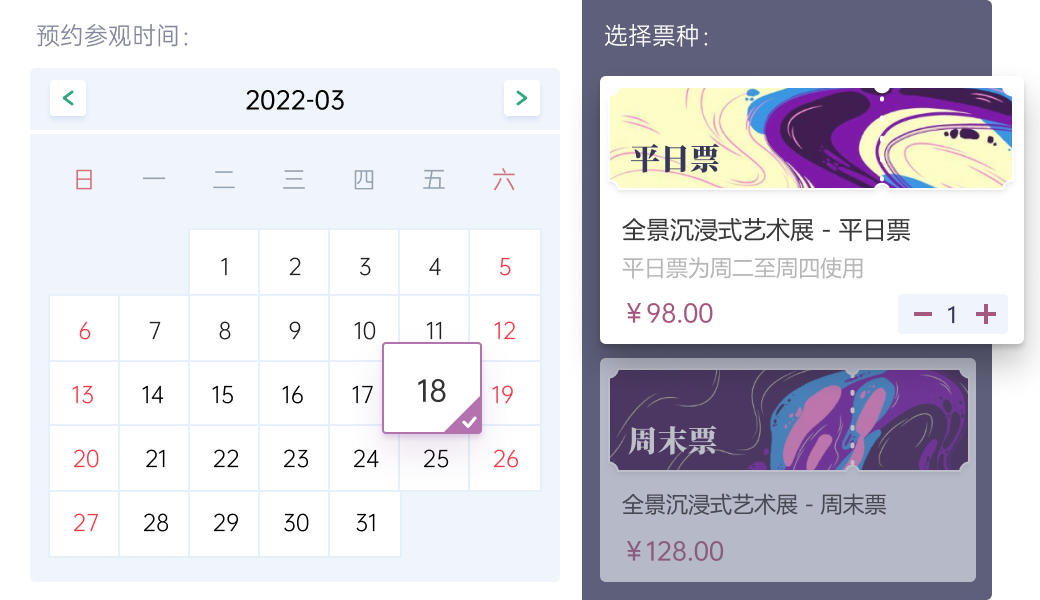Go to next month in calendar
1040x600 pixels.
521,98
